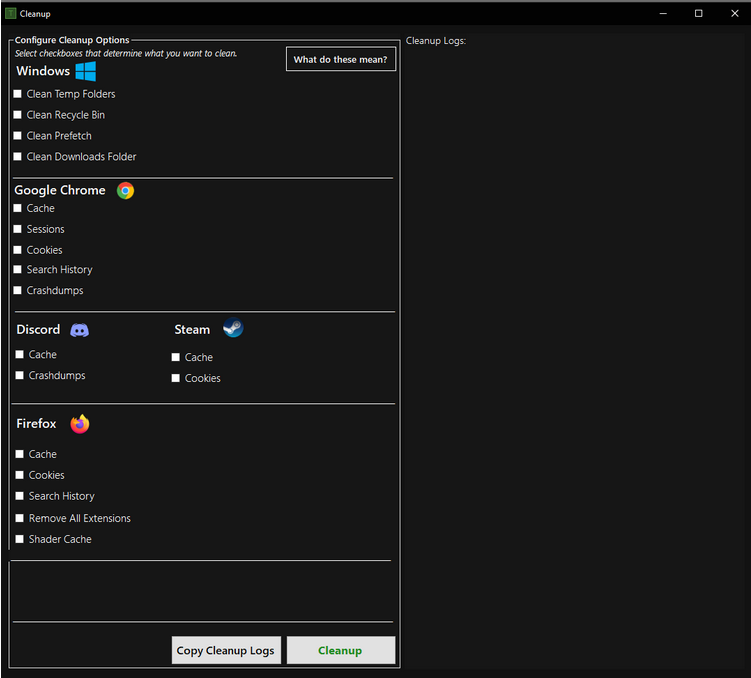751x678 pixels.
Task: Toggle Steam Cookies checkbox
Action: pos(176,378)
